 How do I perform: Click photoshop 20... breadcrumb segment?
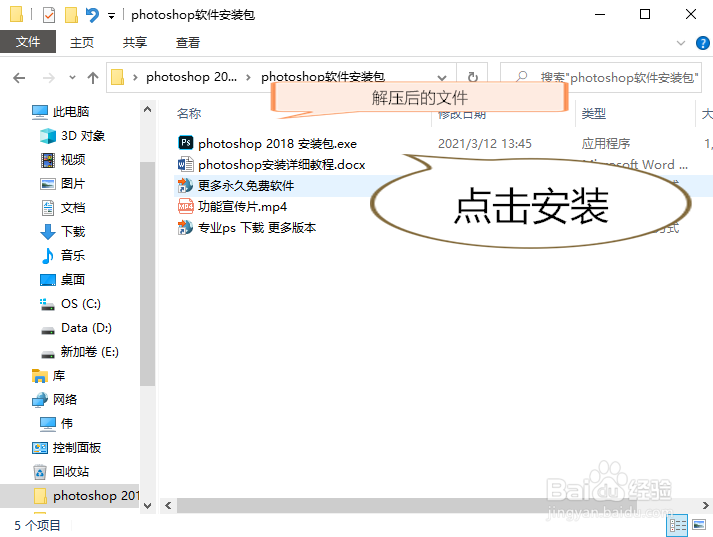tap(191, 77)
